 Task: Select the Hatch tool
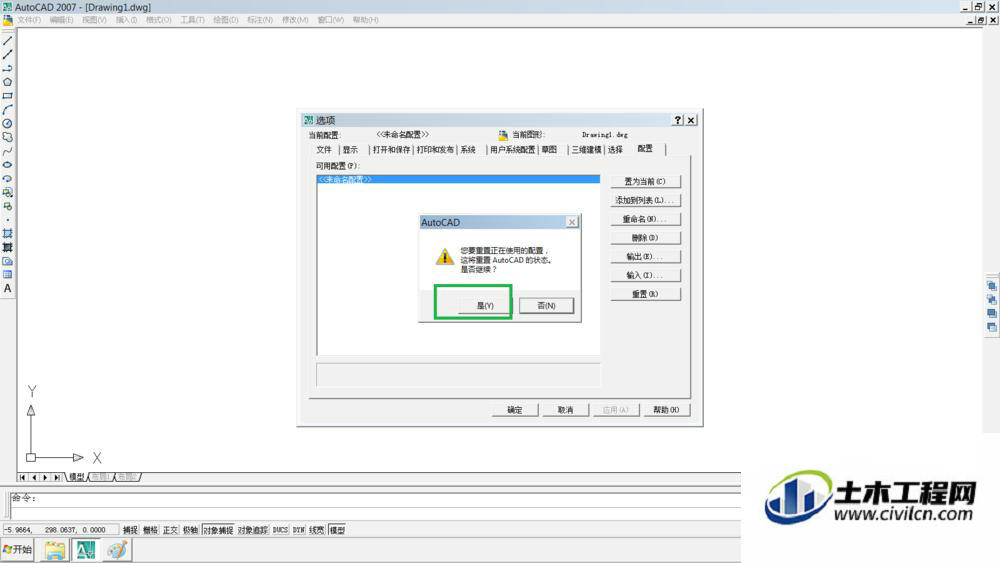click(x=8, y=233)
